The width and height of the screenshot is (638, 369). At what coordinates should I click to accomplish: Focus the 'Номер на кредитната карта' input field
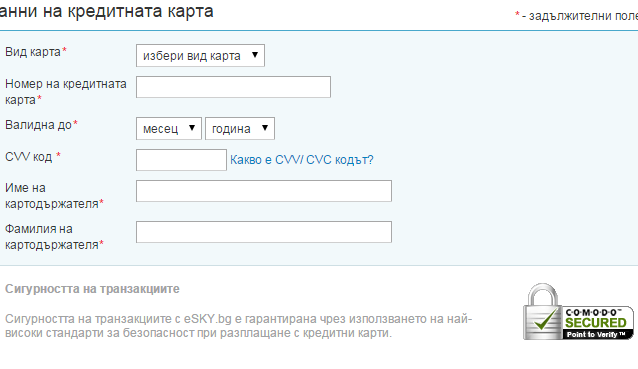click(x=233, y=87)
